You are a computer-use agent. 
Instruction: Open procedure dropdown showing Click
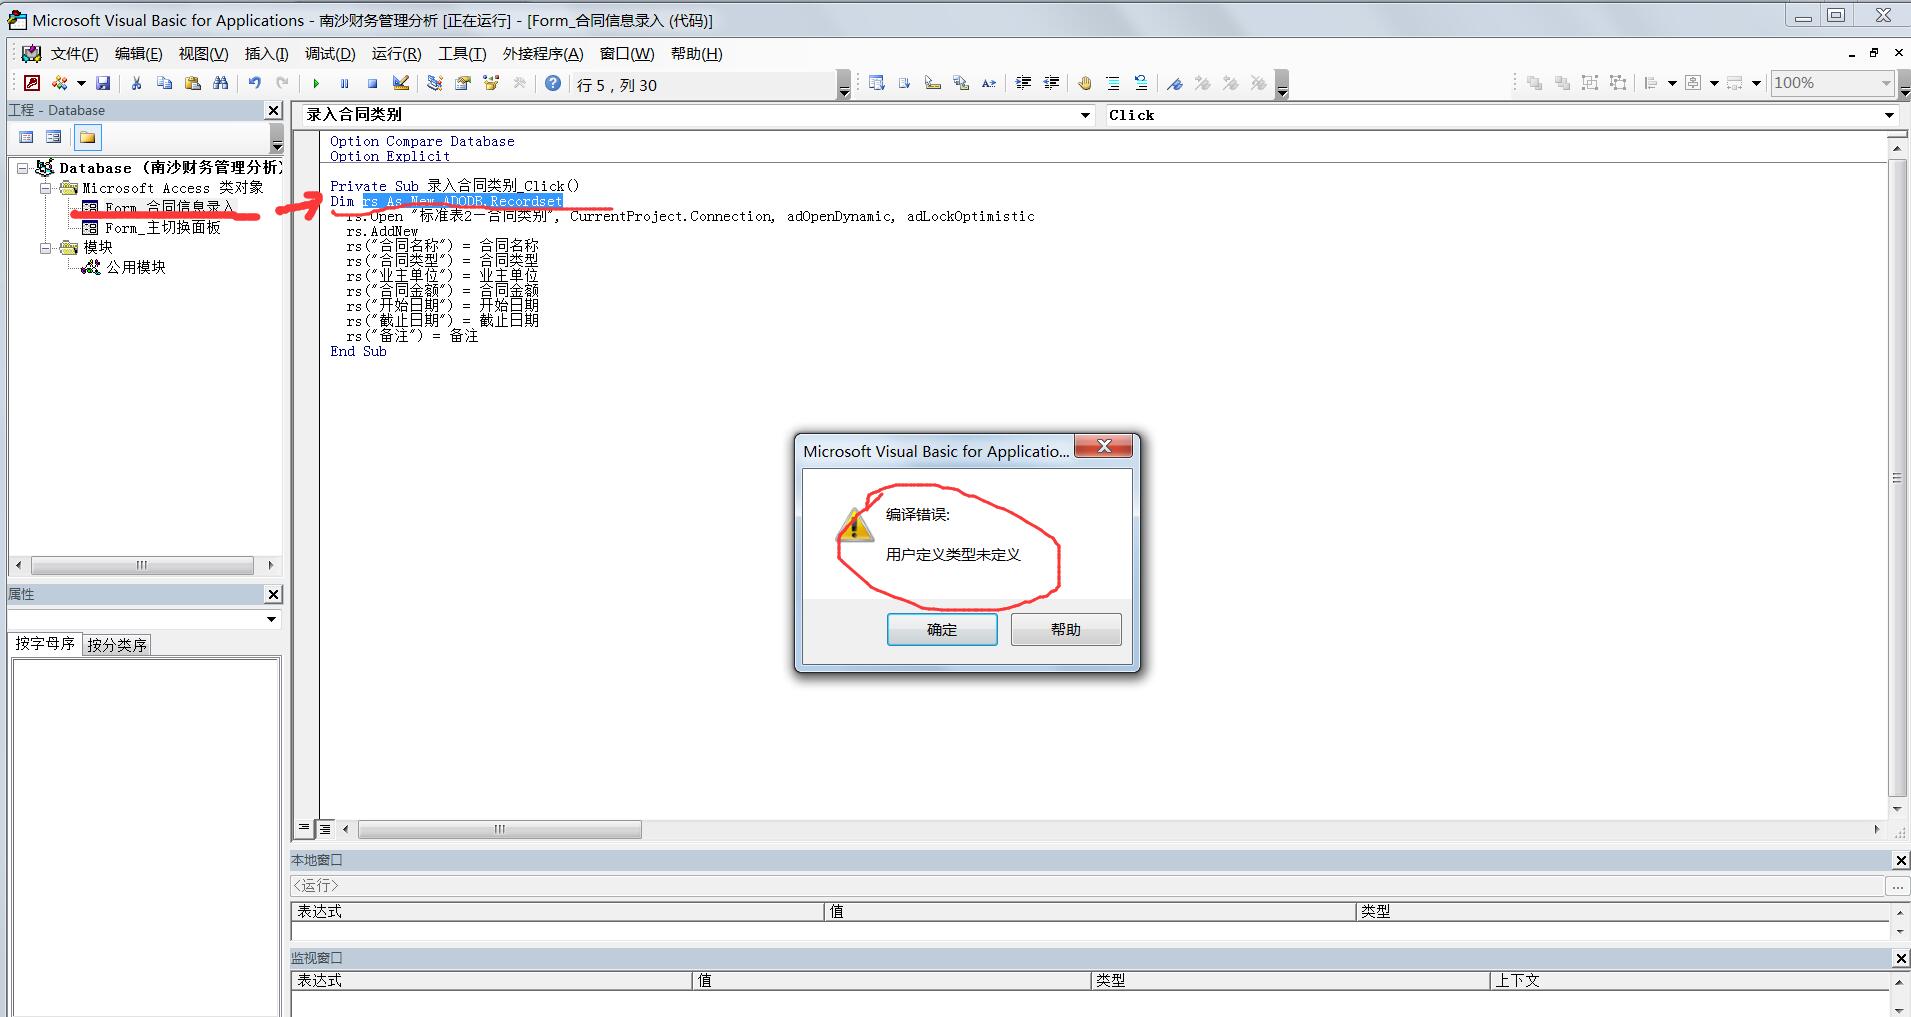point(1890,115)
